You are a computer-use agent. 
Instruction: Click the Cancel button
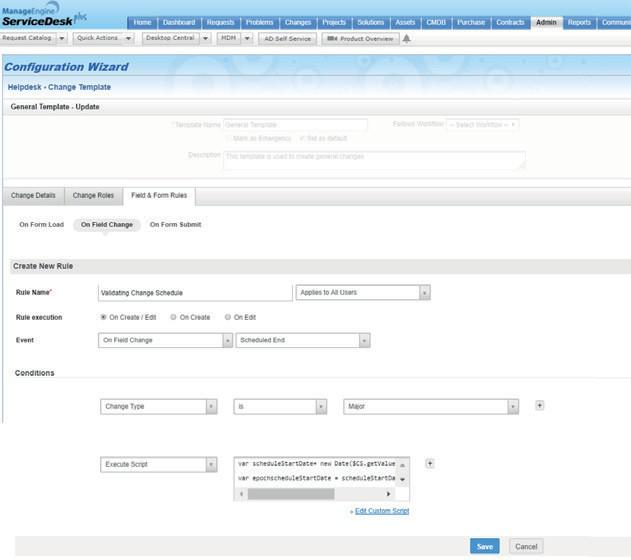tap(526, 546)
